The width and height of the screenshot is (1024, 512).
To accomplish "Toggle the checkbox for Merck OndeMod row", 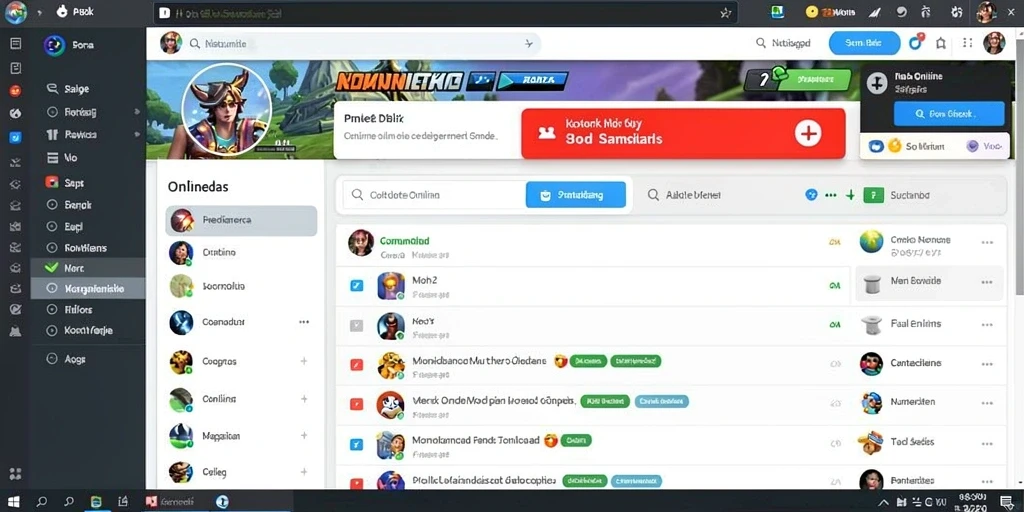I will pyautogui.click(x=357, y=404).
